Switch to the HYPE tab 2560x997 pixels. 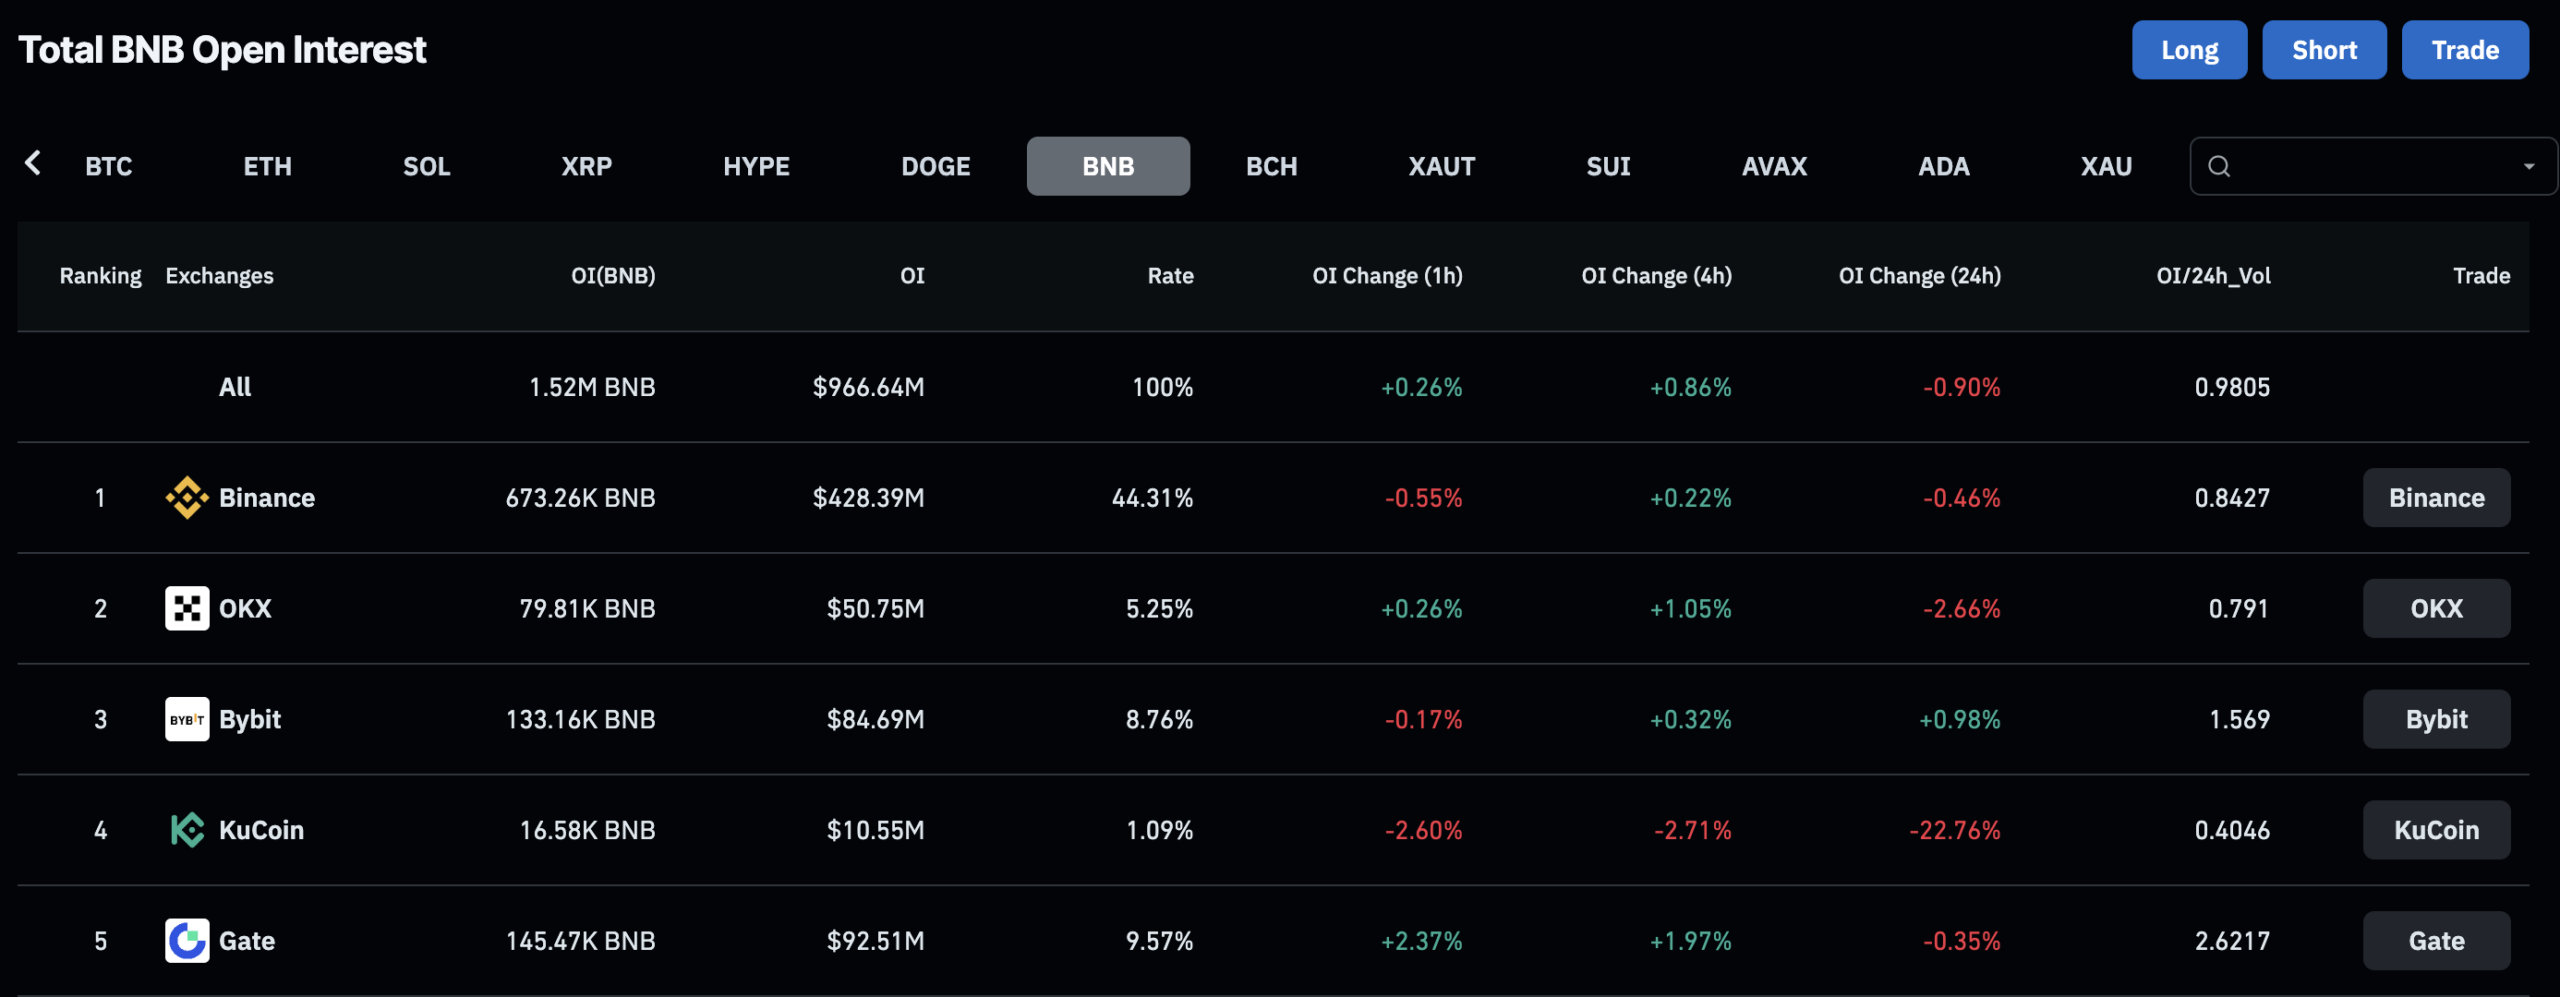(757, 166)
